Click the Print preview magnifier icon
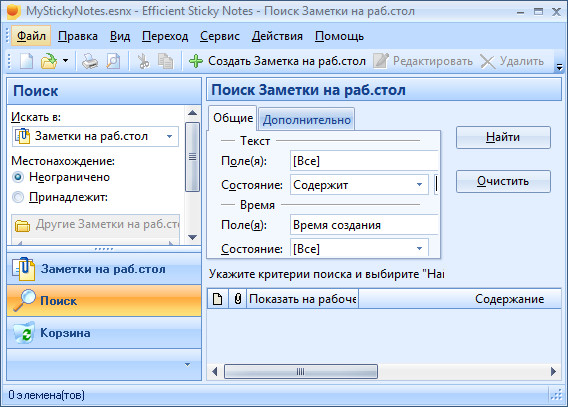568x407 pixels. [113, 61]
